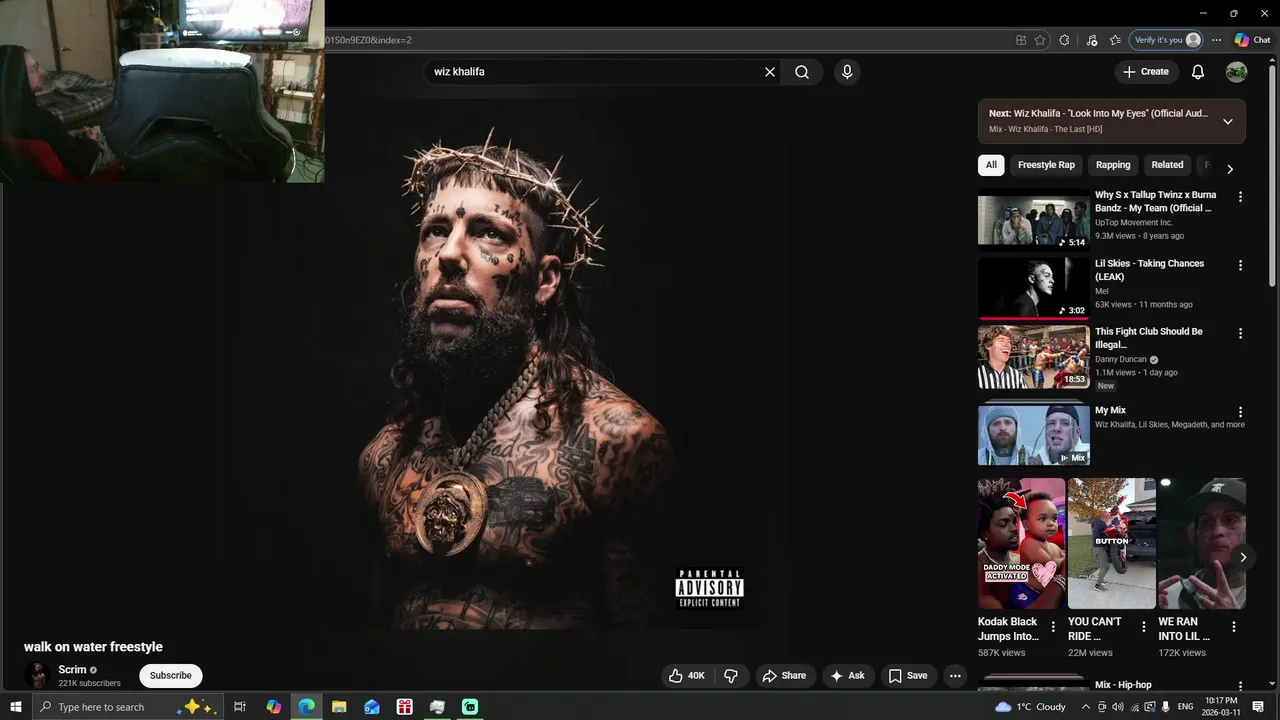
Task: Open the My Mix playlist thumbnail
Action: click(x=1034, y=434)
